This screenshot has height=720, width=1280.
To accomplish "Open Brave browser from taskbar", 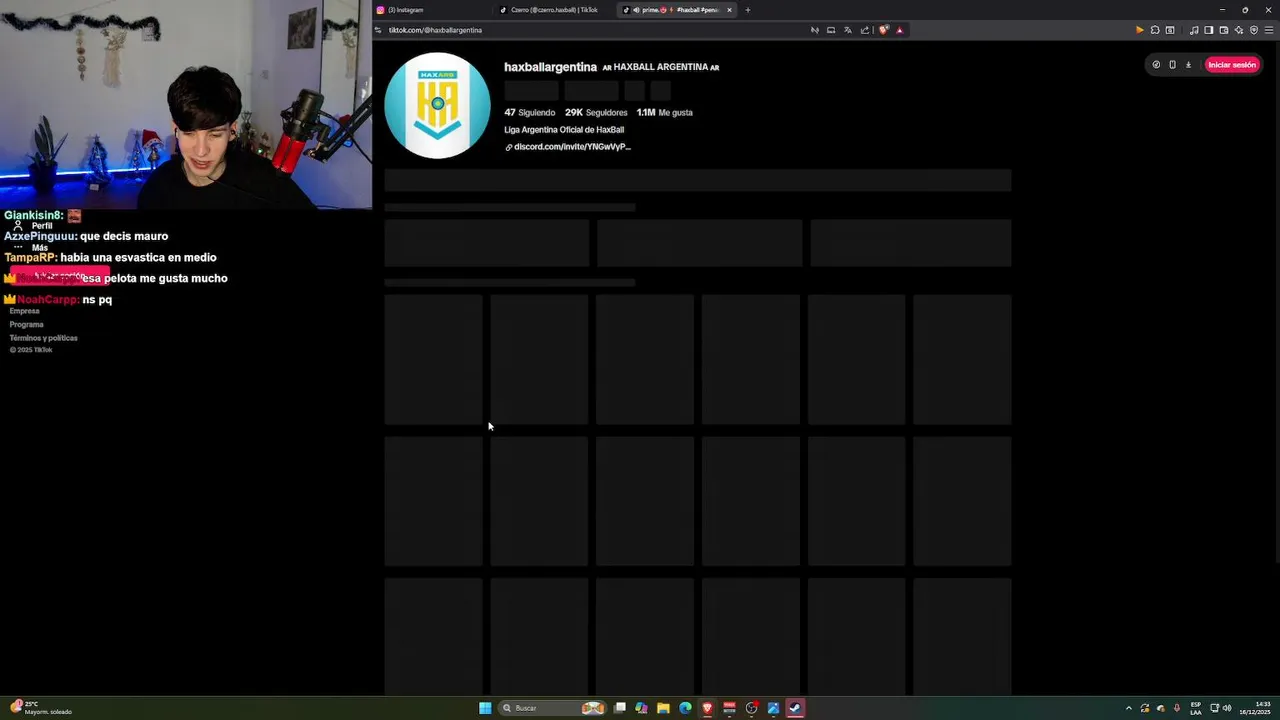I will point(708,708).
